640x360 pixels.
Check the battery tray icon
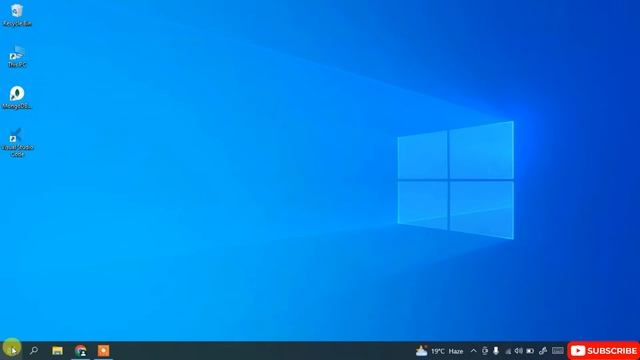click(530, 351)
